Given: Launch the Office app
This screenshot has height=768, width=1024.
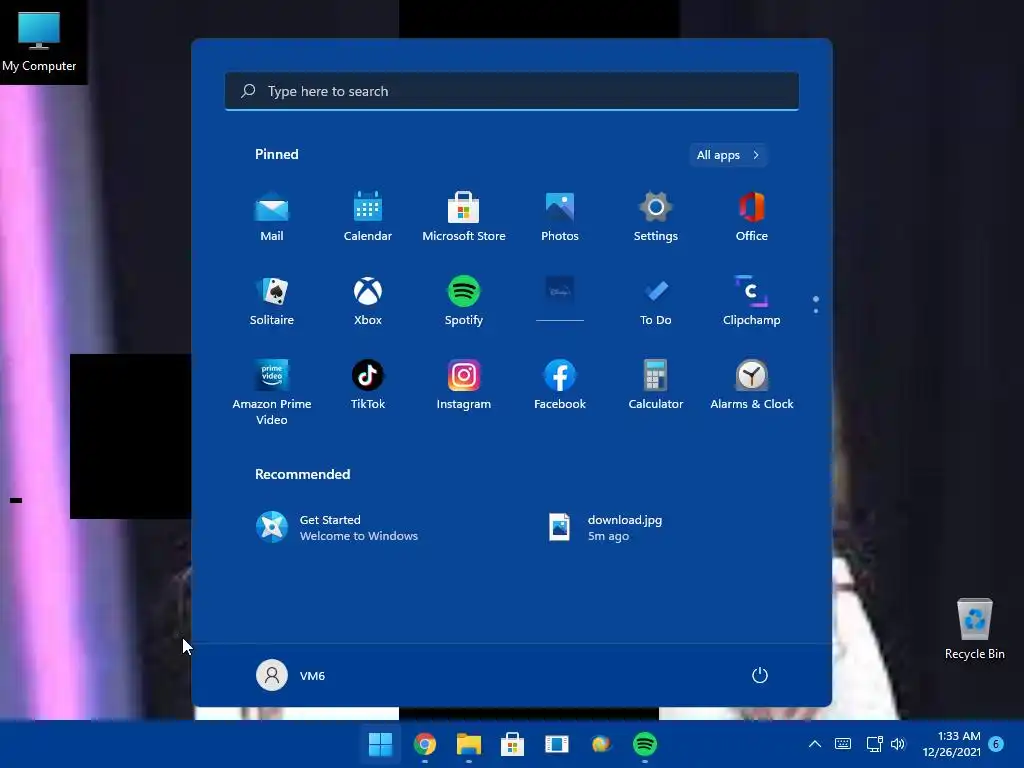Looking at the screenshot, I should 752,217.
